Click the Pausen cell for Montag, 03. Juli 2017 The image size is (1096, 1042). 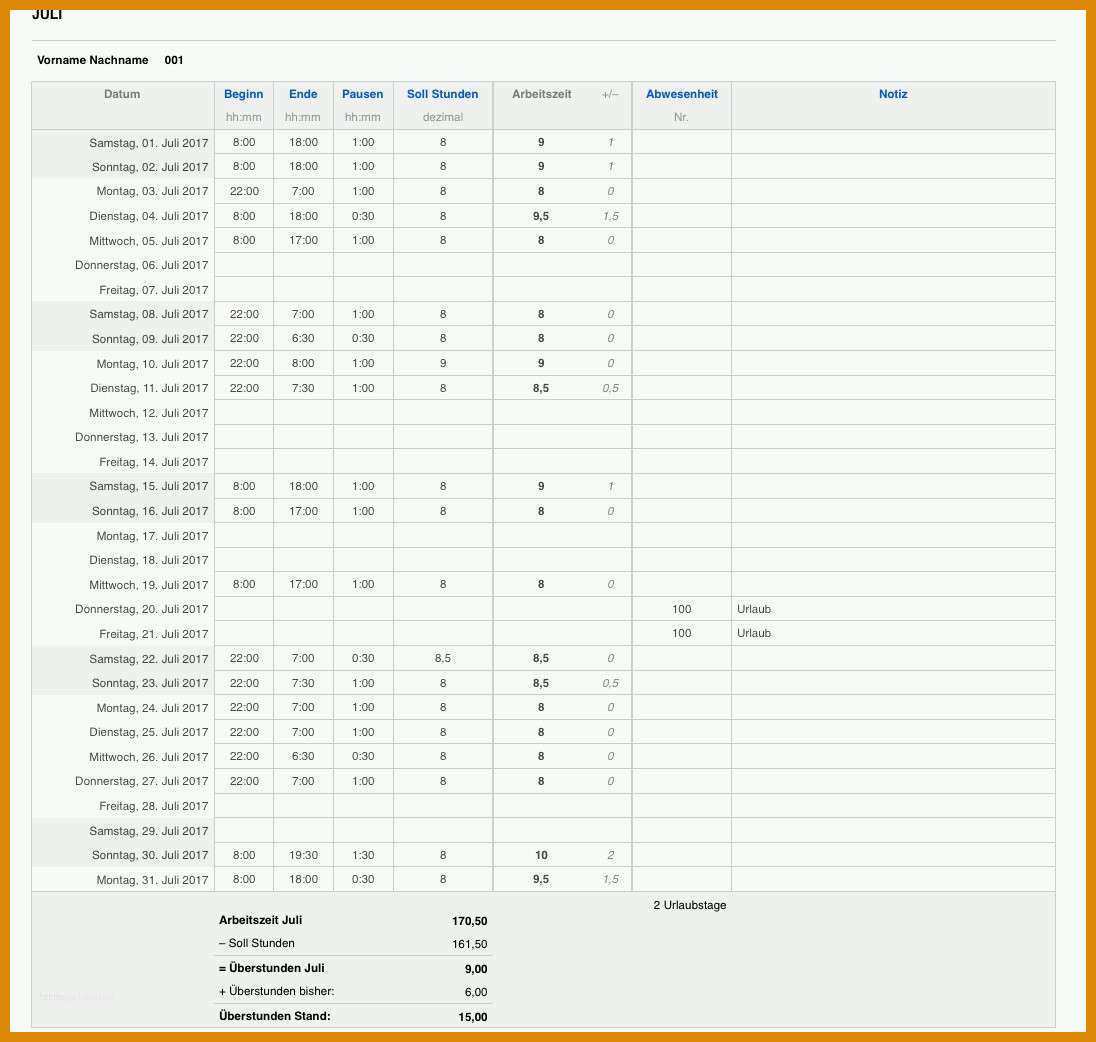363,191
